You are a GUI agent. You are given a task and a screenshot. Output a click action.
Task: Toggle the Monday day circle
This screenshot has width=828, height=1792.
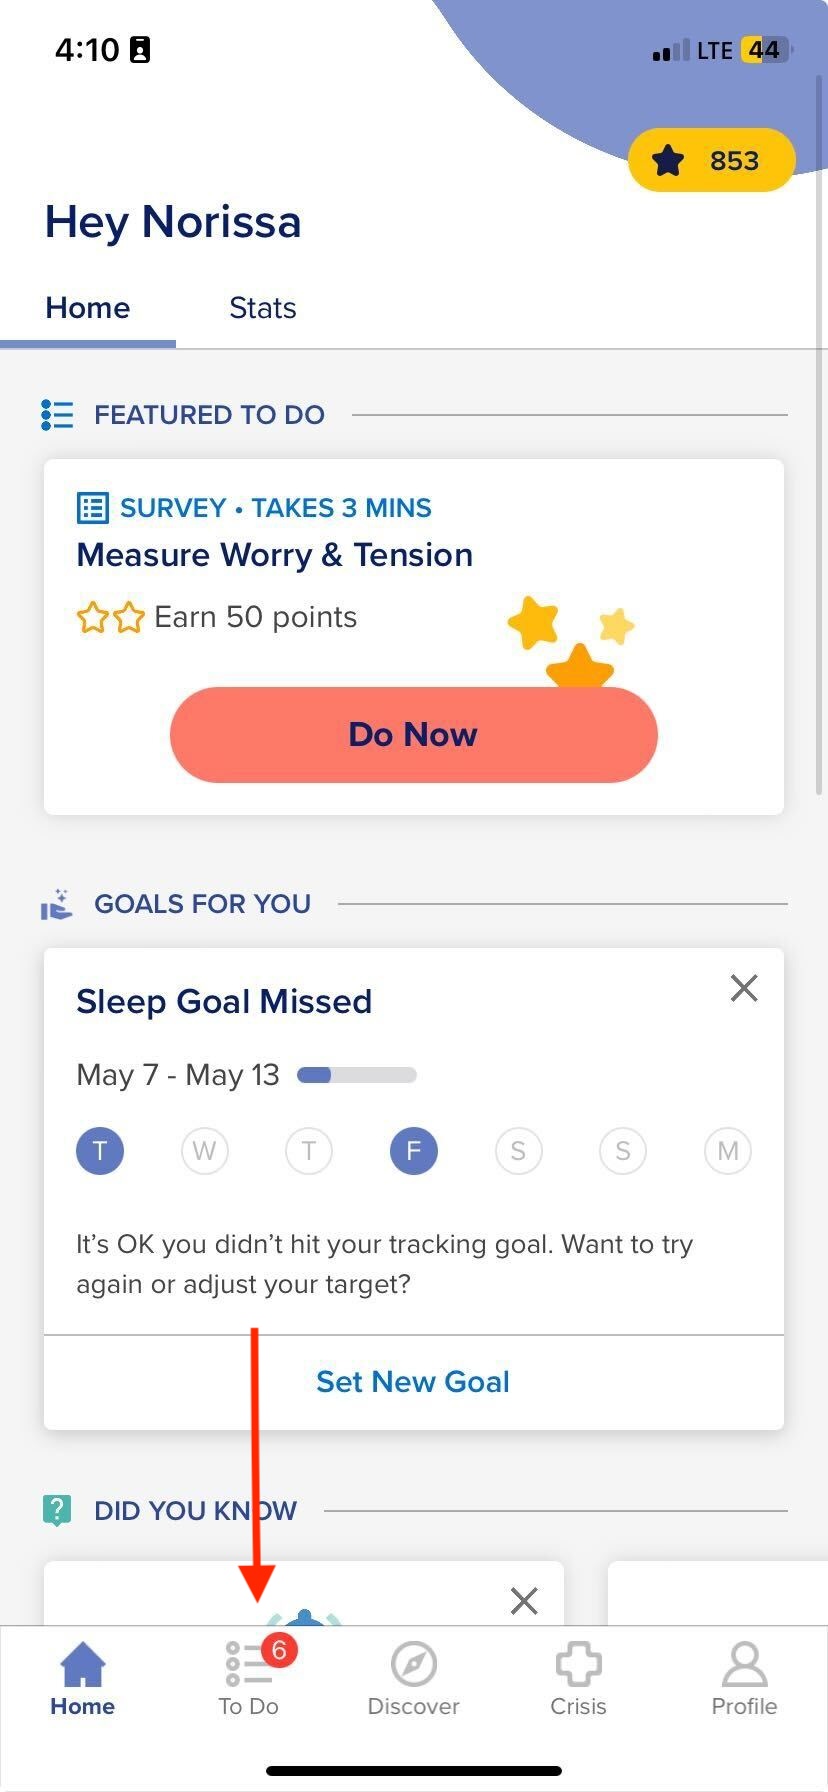[x=728, y=1151]
